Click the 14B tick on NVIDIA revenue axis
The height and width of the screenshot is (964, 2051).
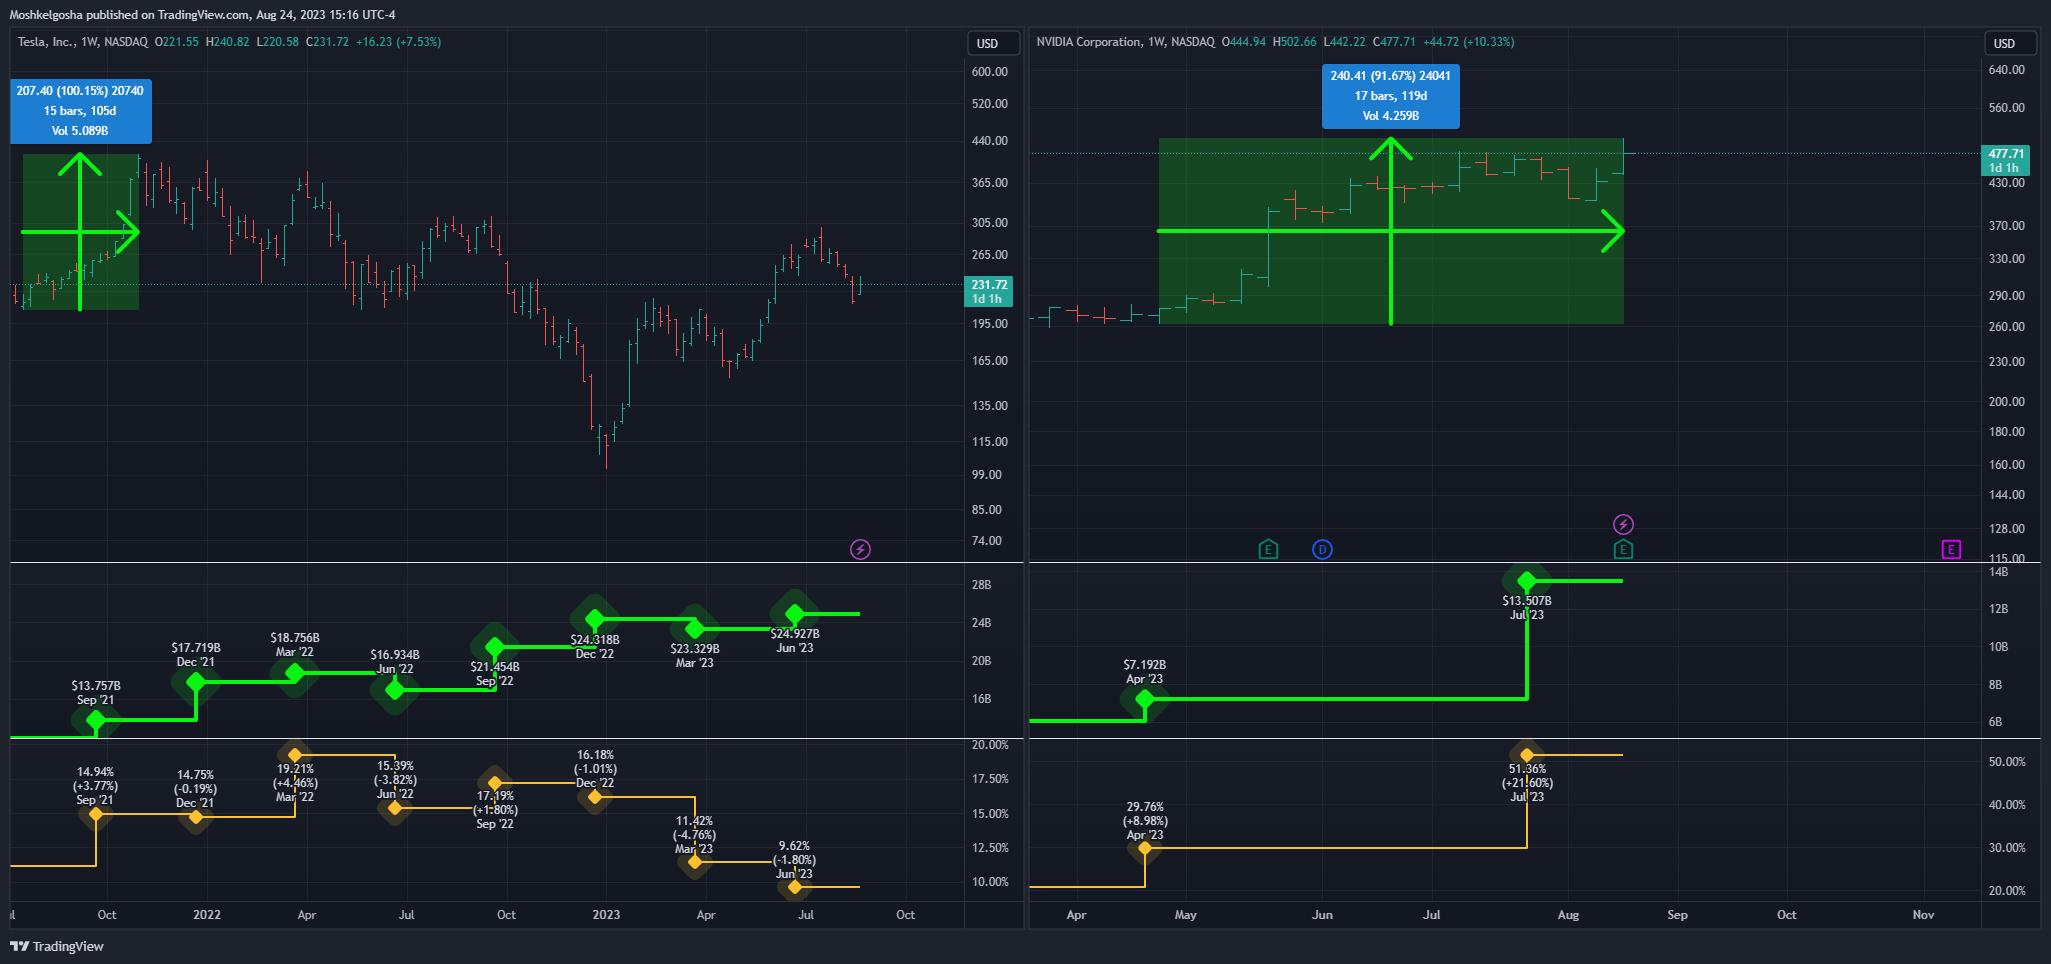coord(1998,572)
